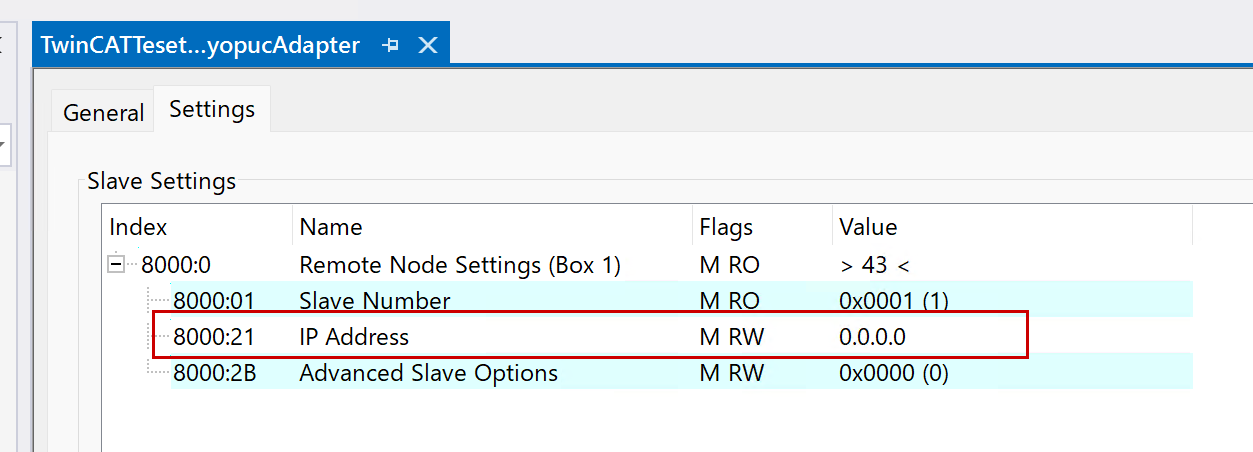Select the 8000:21 index entry
The image size is (1253, 452).
213,337
